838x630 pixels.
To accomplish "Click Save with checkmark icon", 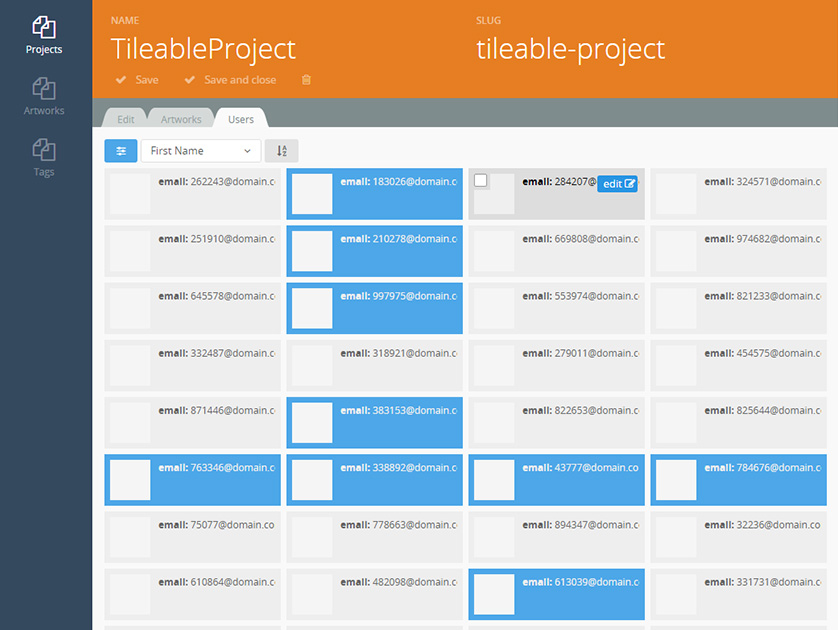I will (x=137, y=80).
